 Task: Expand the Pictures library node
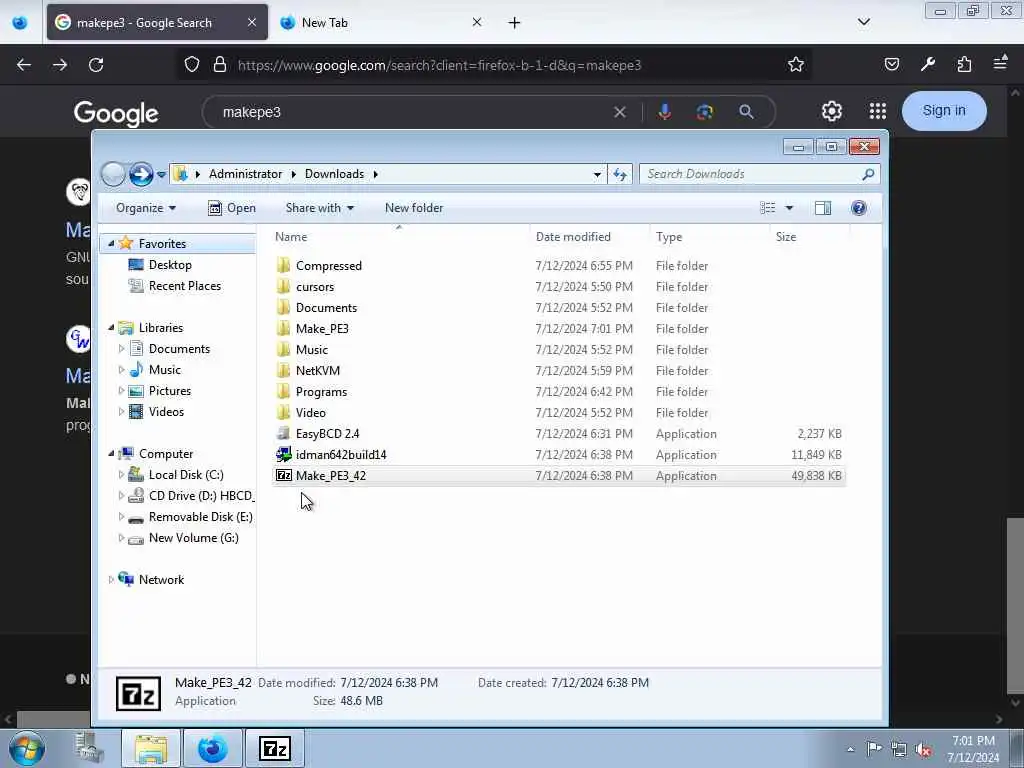tap(121, 391)
